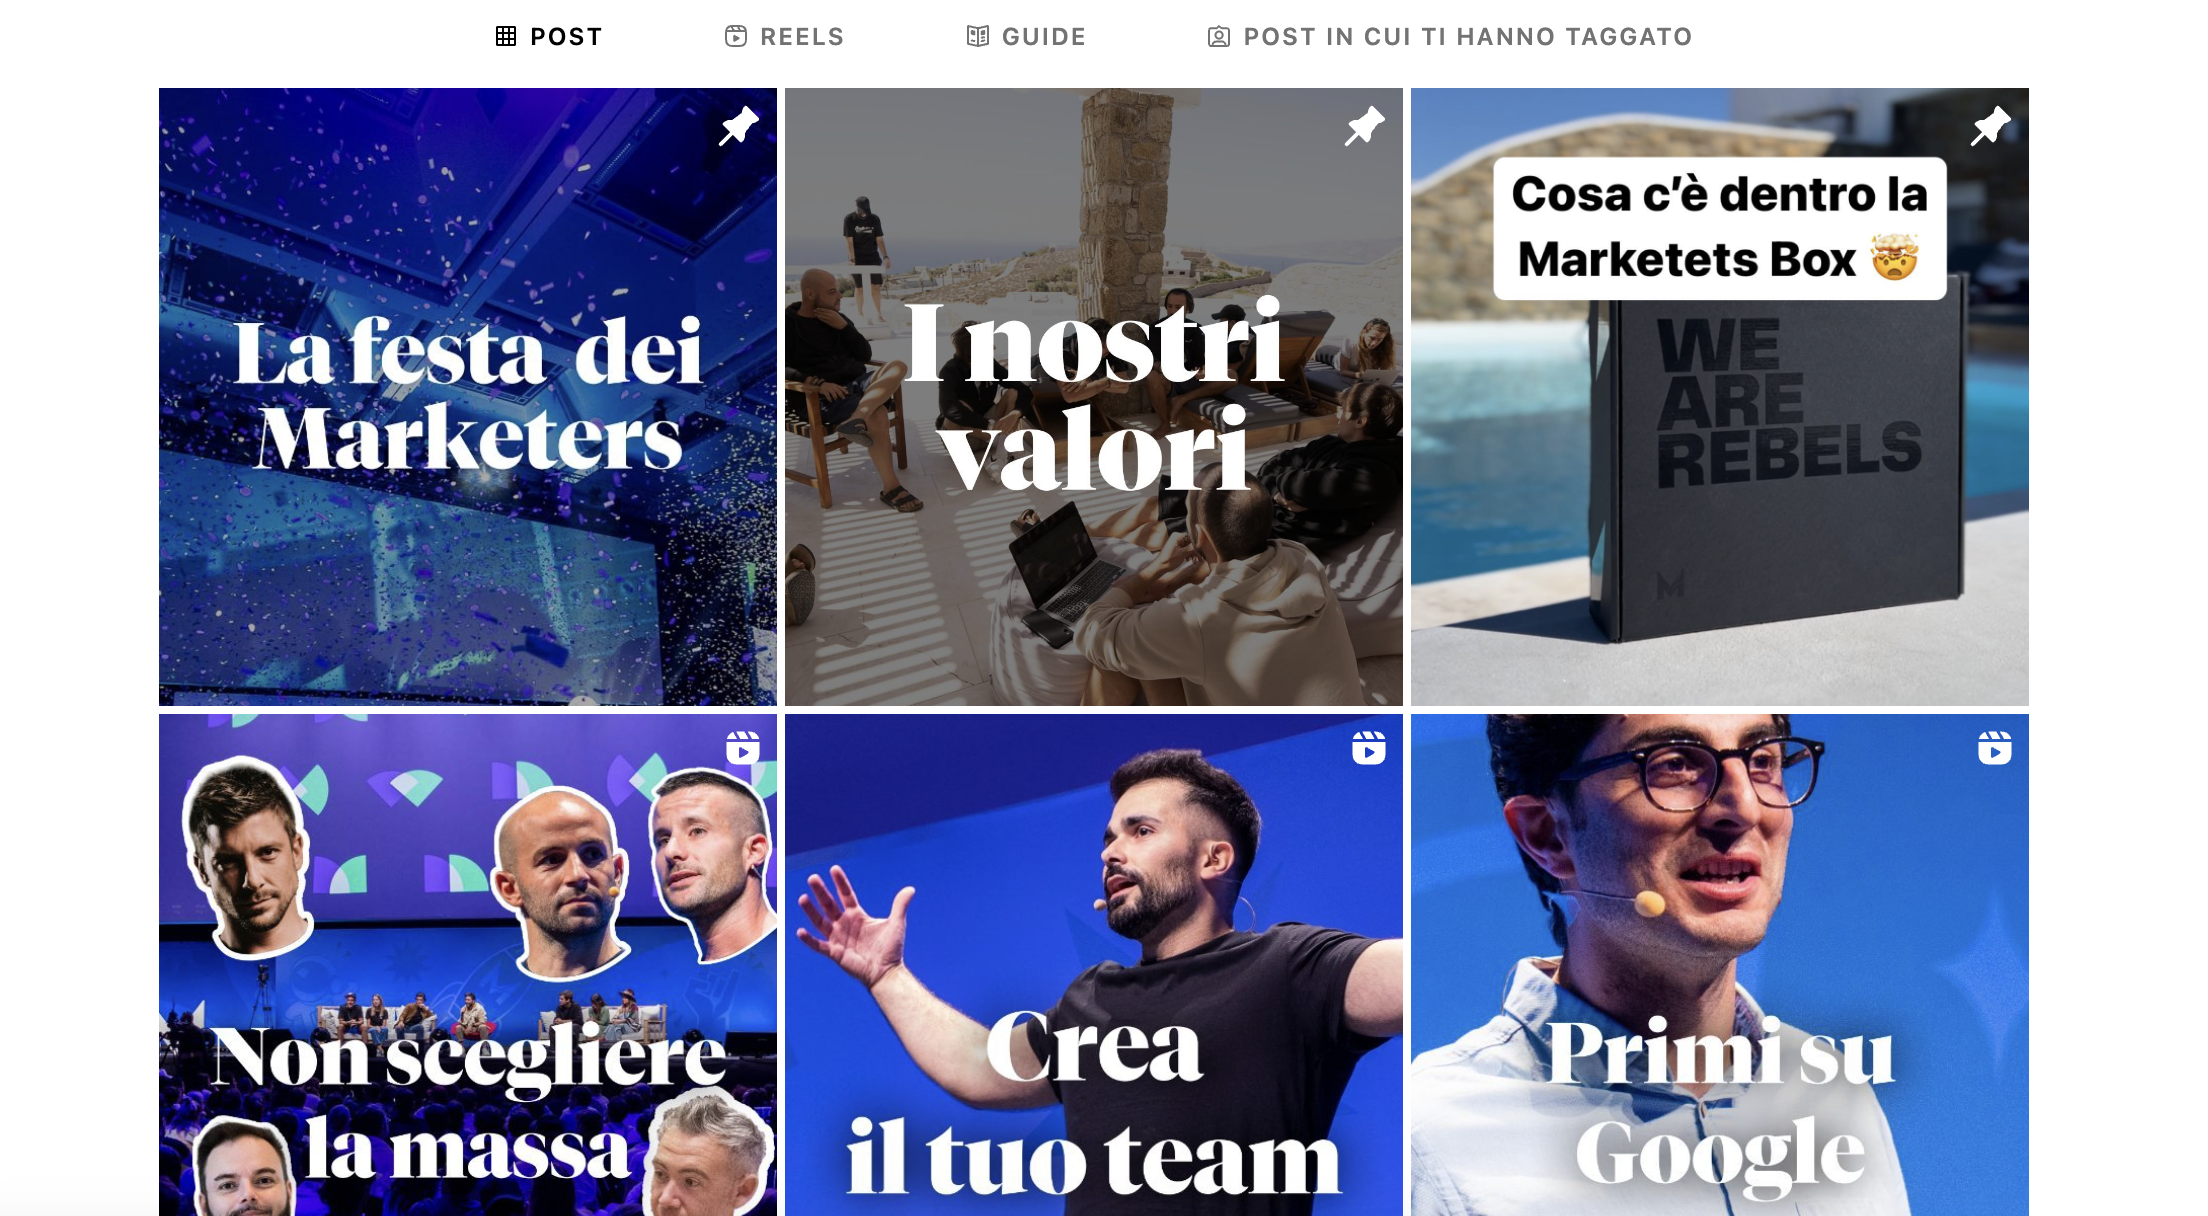Click the tagged-person icon in tab bar
This screenshot has height=1216, width=2208.
(1219, 37)
